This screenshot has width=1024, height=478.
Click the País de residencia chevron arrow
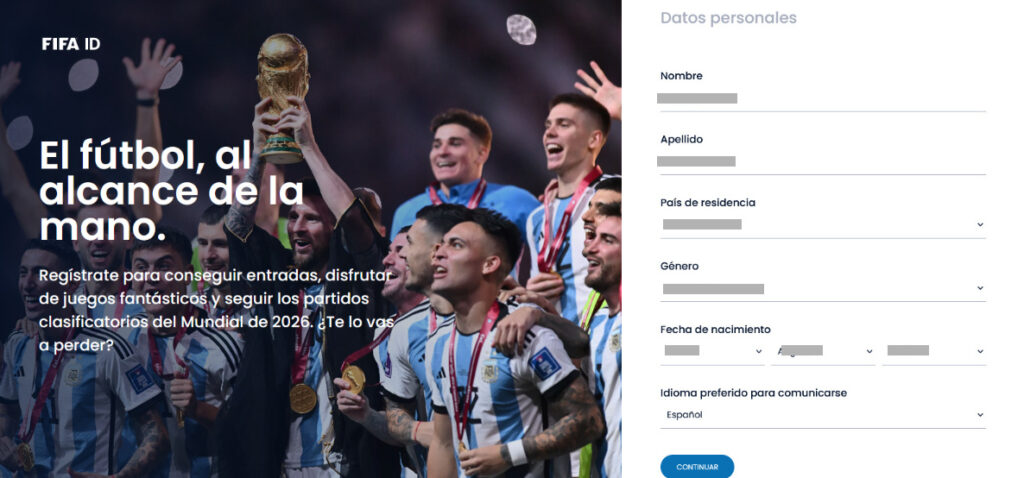[980, 225]
